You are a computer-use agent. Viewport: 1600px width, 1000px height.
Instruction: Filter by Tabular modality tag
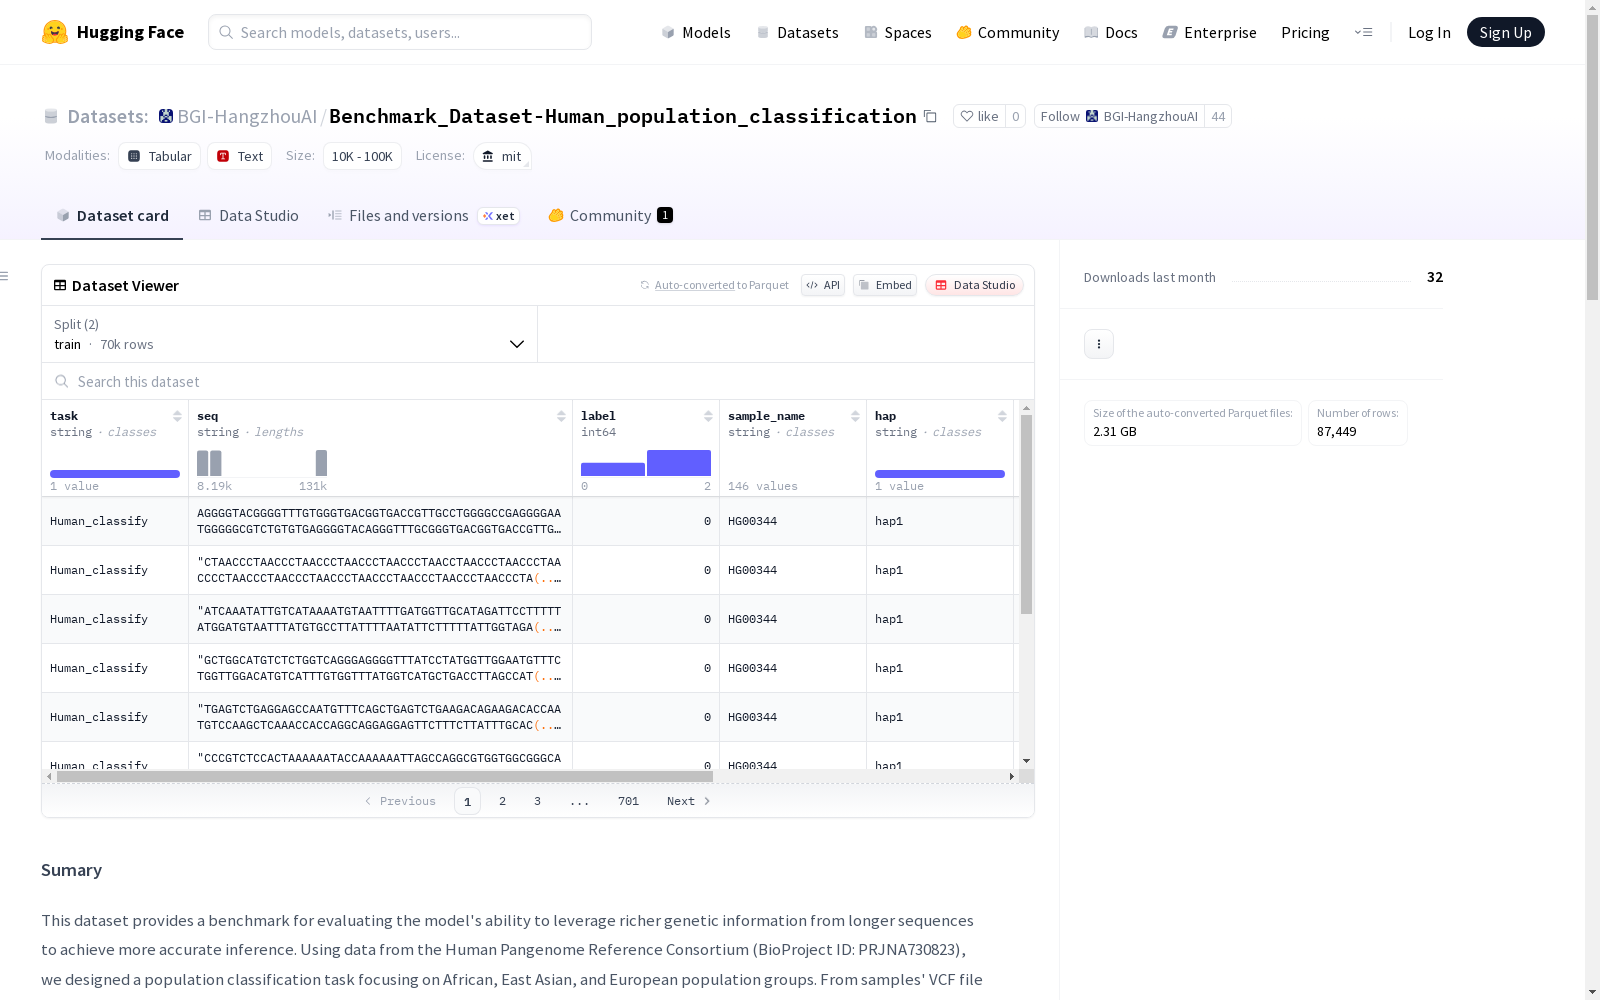(160, 156)
